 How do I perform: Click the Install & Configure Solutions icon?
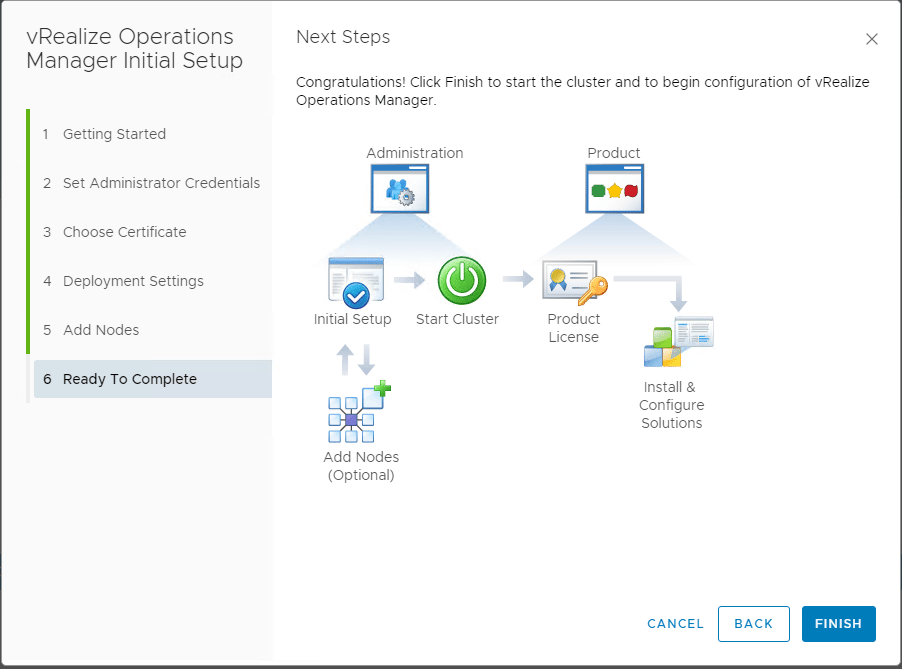point(677,343)
